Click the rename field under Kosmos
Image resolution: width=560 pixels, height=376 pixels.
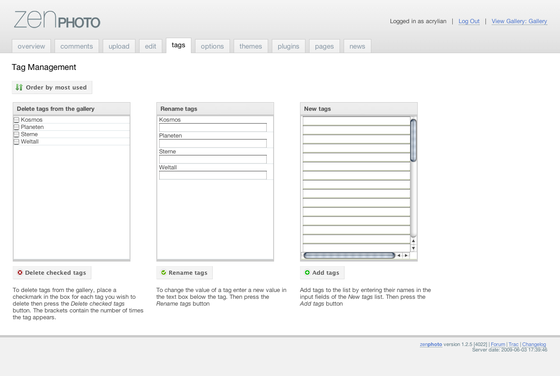pos(213,127)
